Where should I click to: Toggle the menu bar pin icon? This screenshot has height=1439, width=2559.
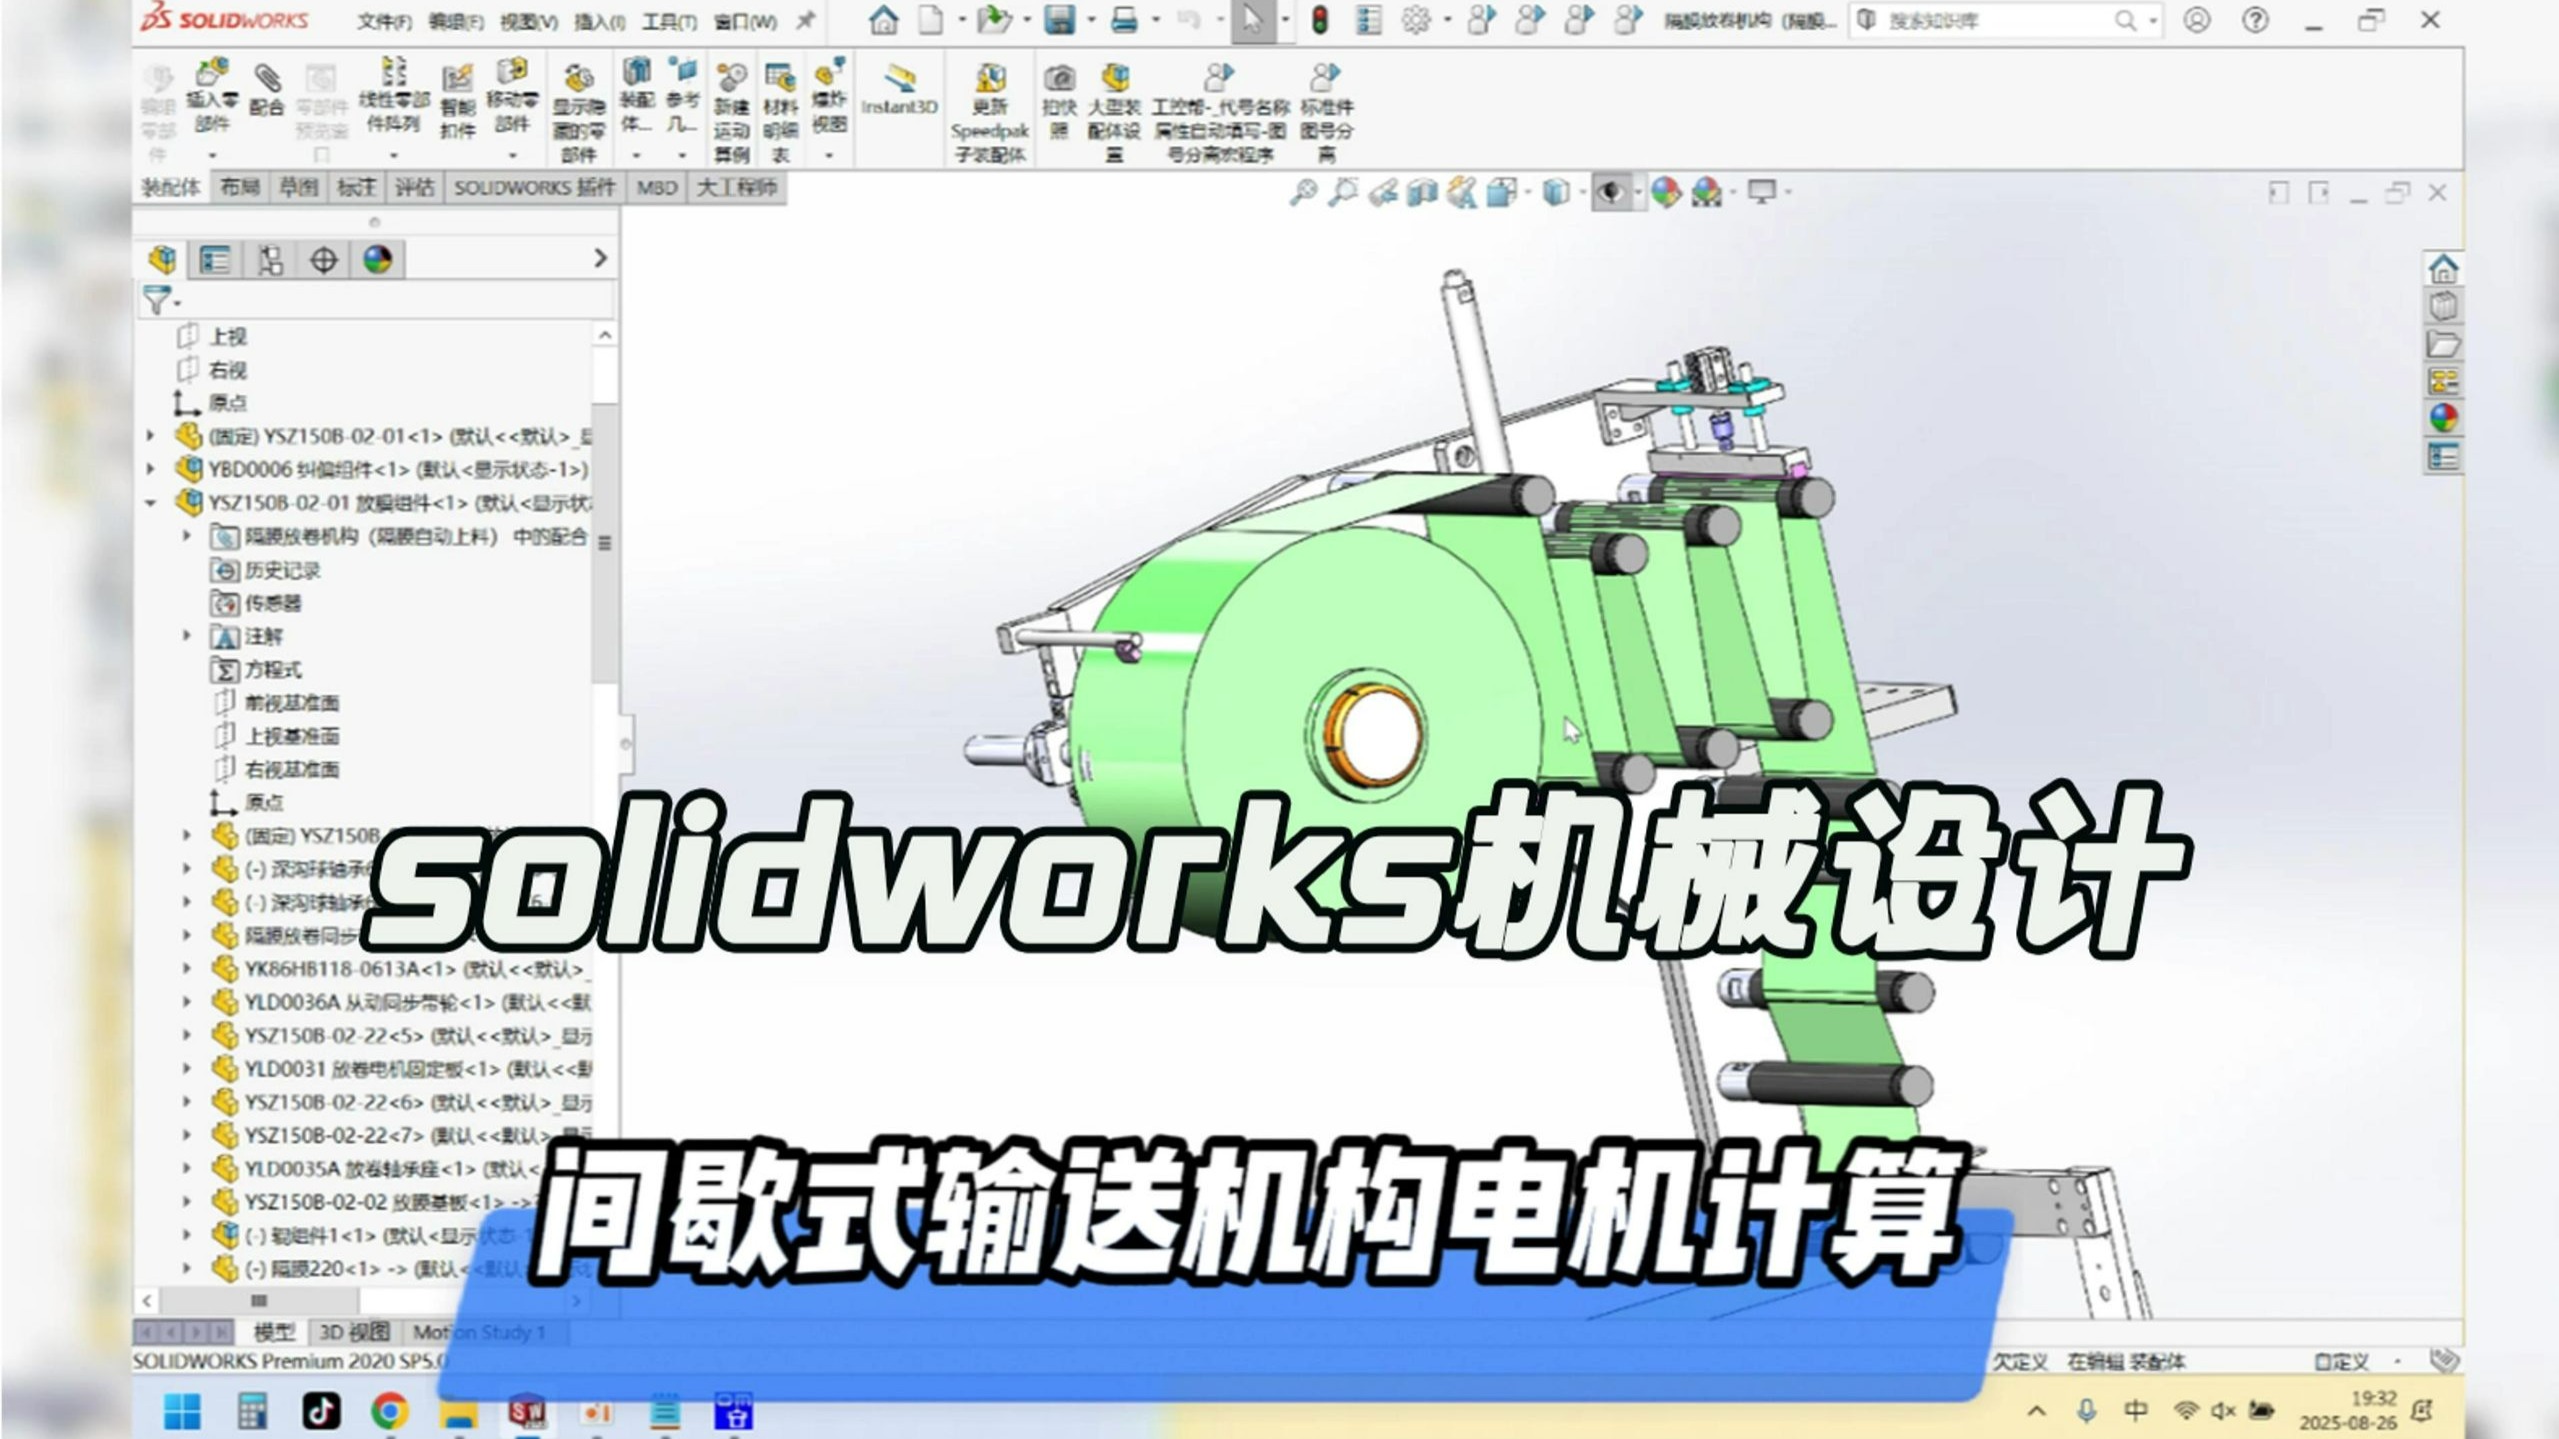click(805, 20)
